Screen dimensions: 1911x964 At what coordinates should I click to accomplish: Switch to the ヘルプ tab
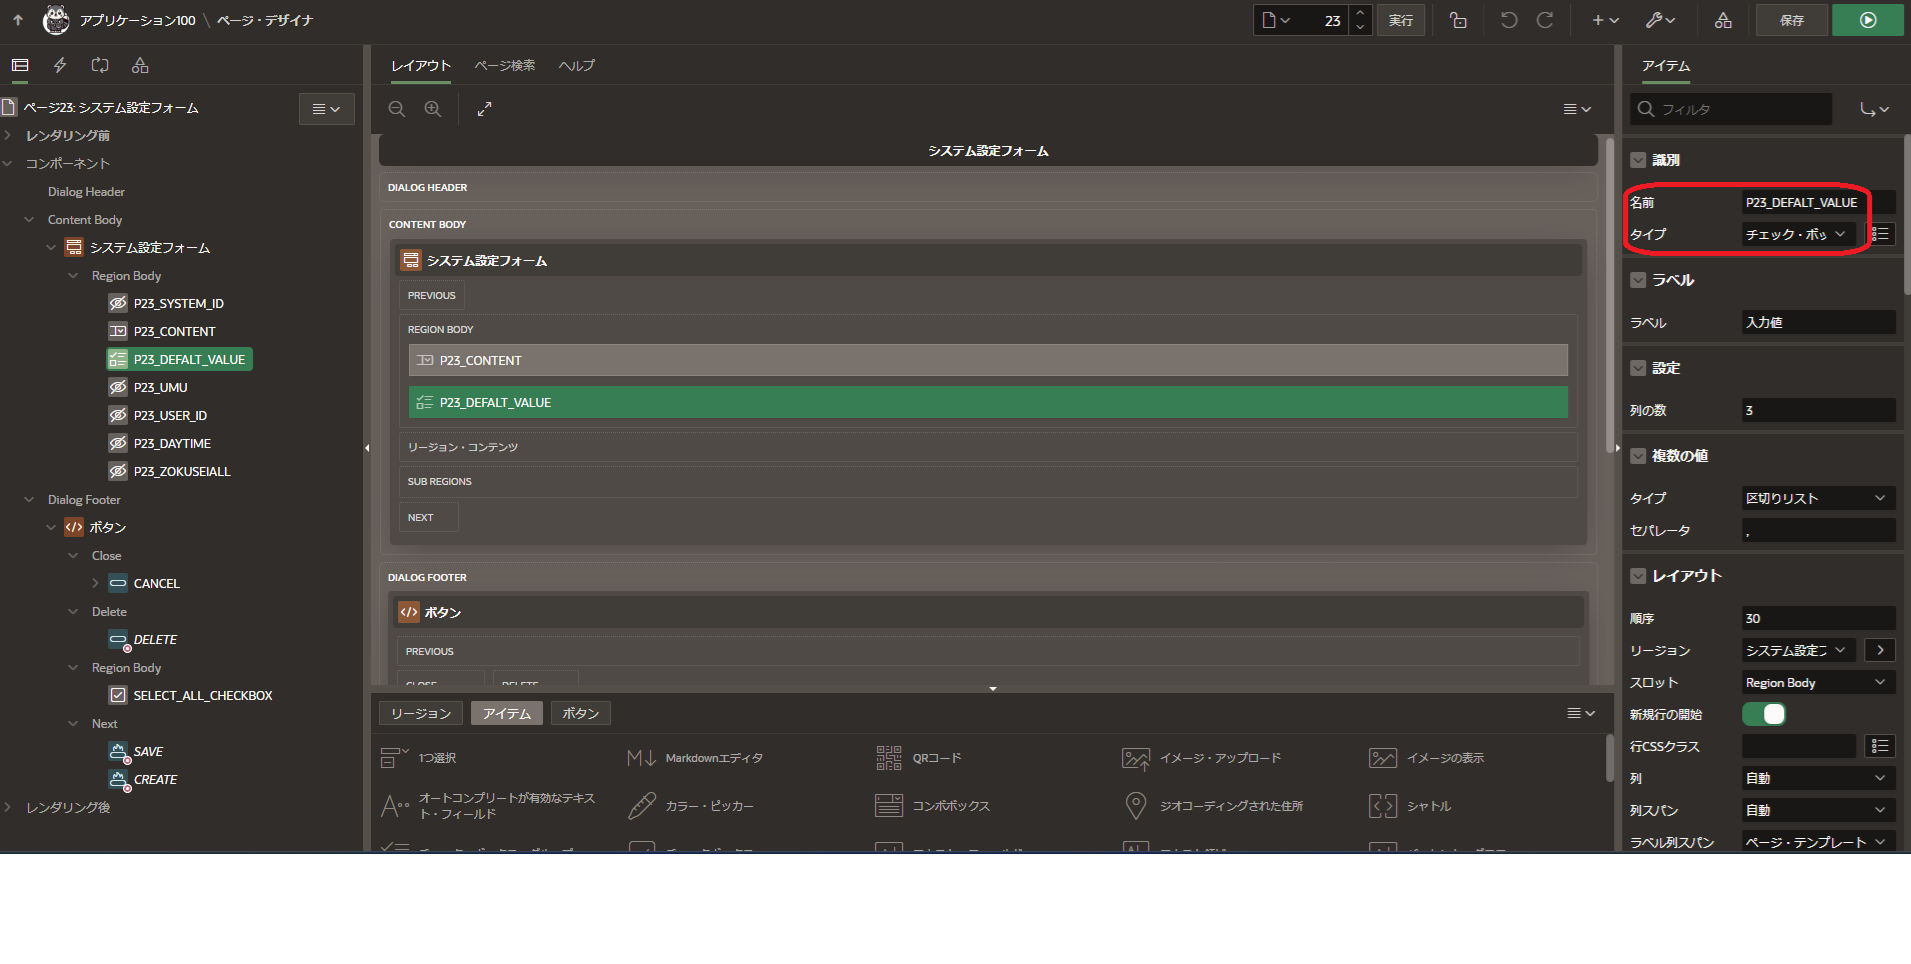[577, 66]
